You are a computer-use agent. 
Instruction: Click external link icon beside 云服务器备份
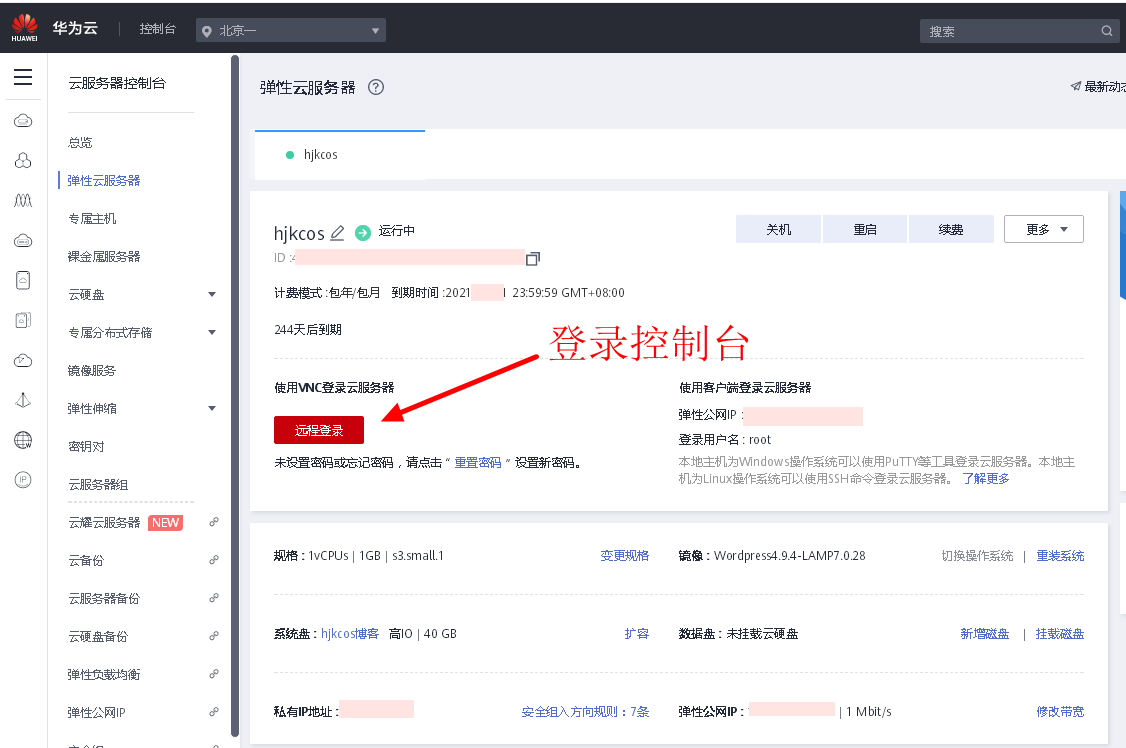(213, 598)
